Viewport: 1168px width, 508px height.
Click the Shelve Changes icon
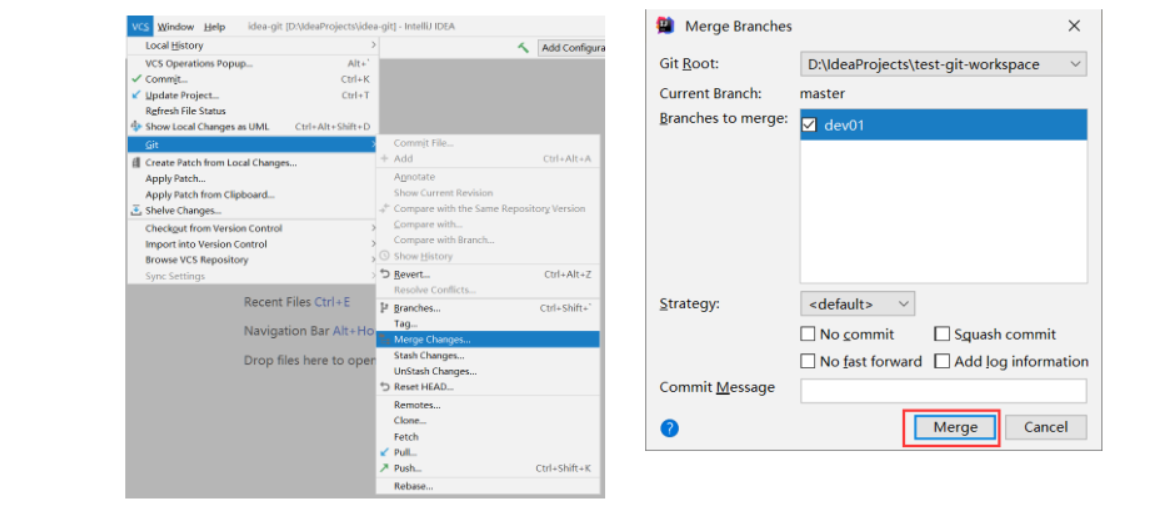point(136,211)
